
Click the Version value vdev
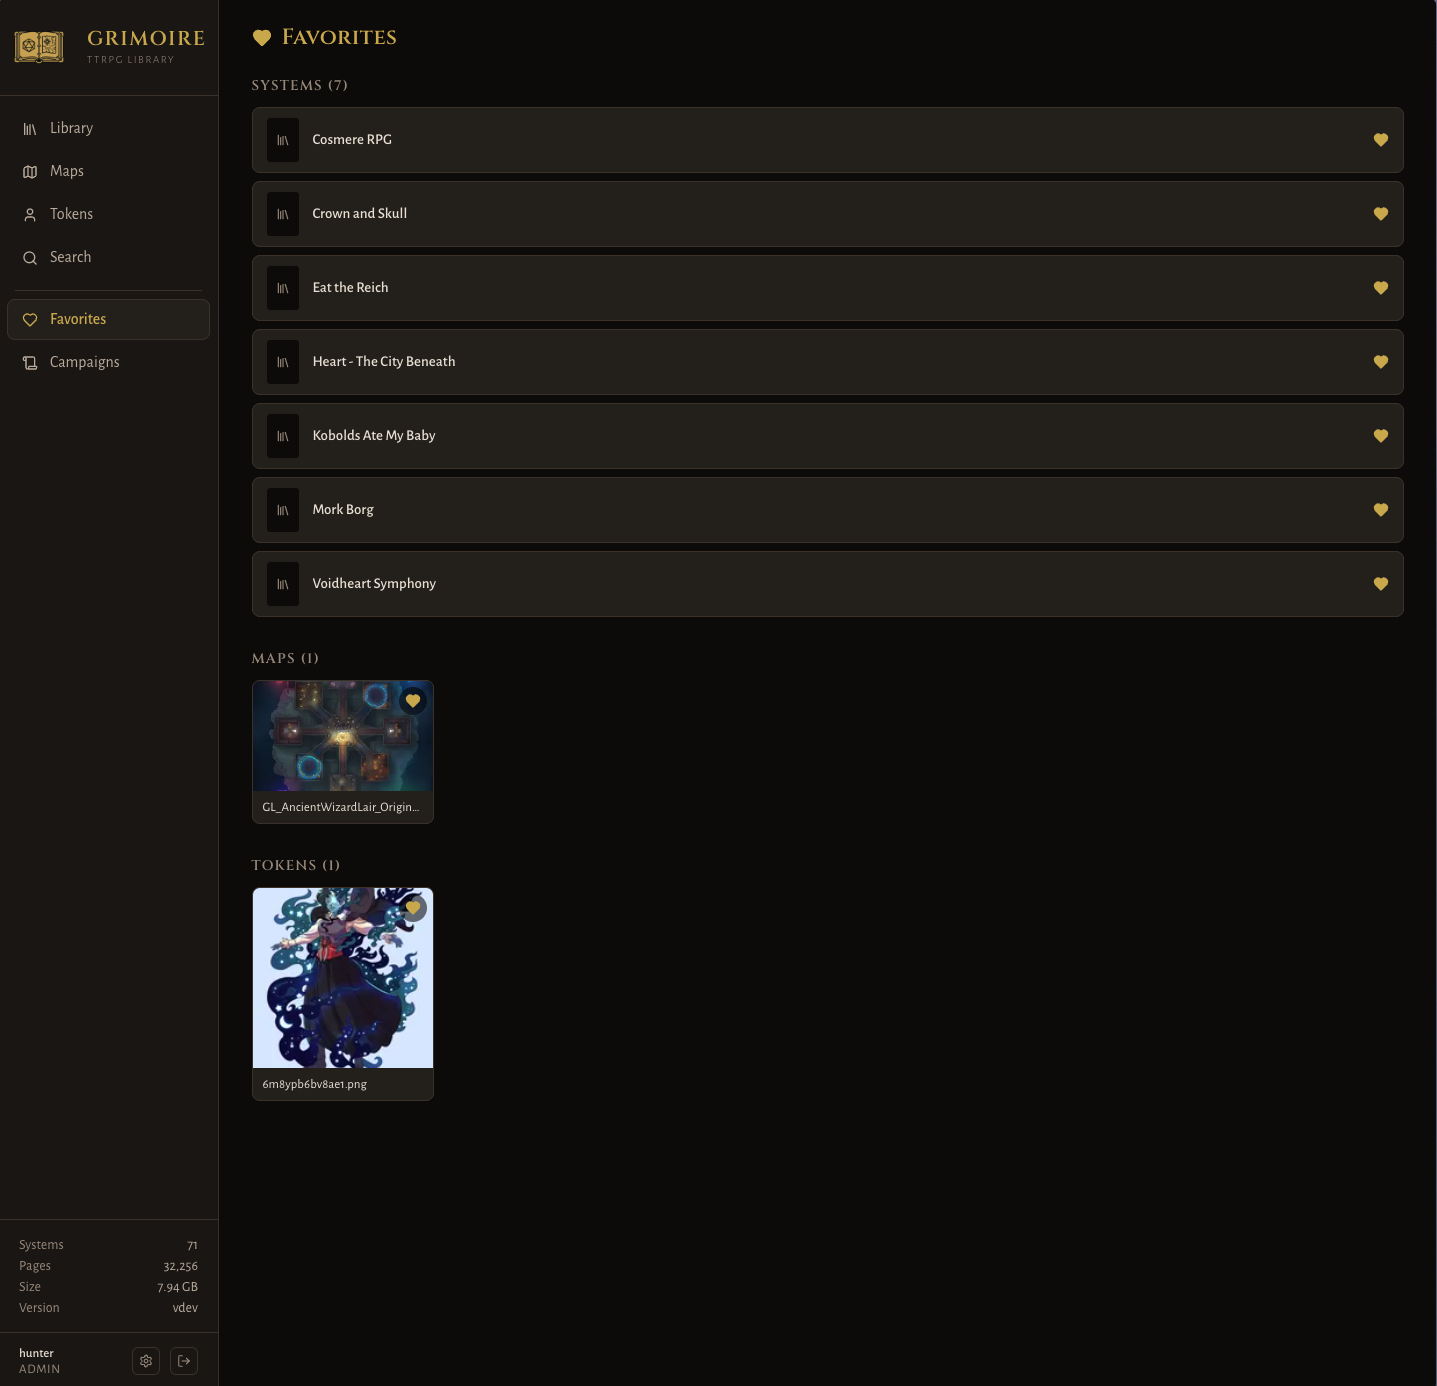point(185,1309)
